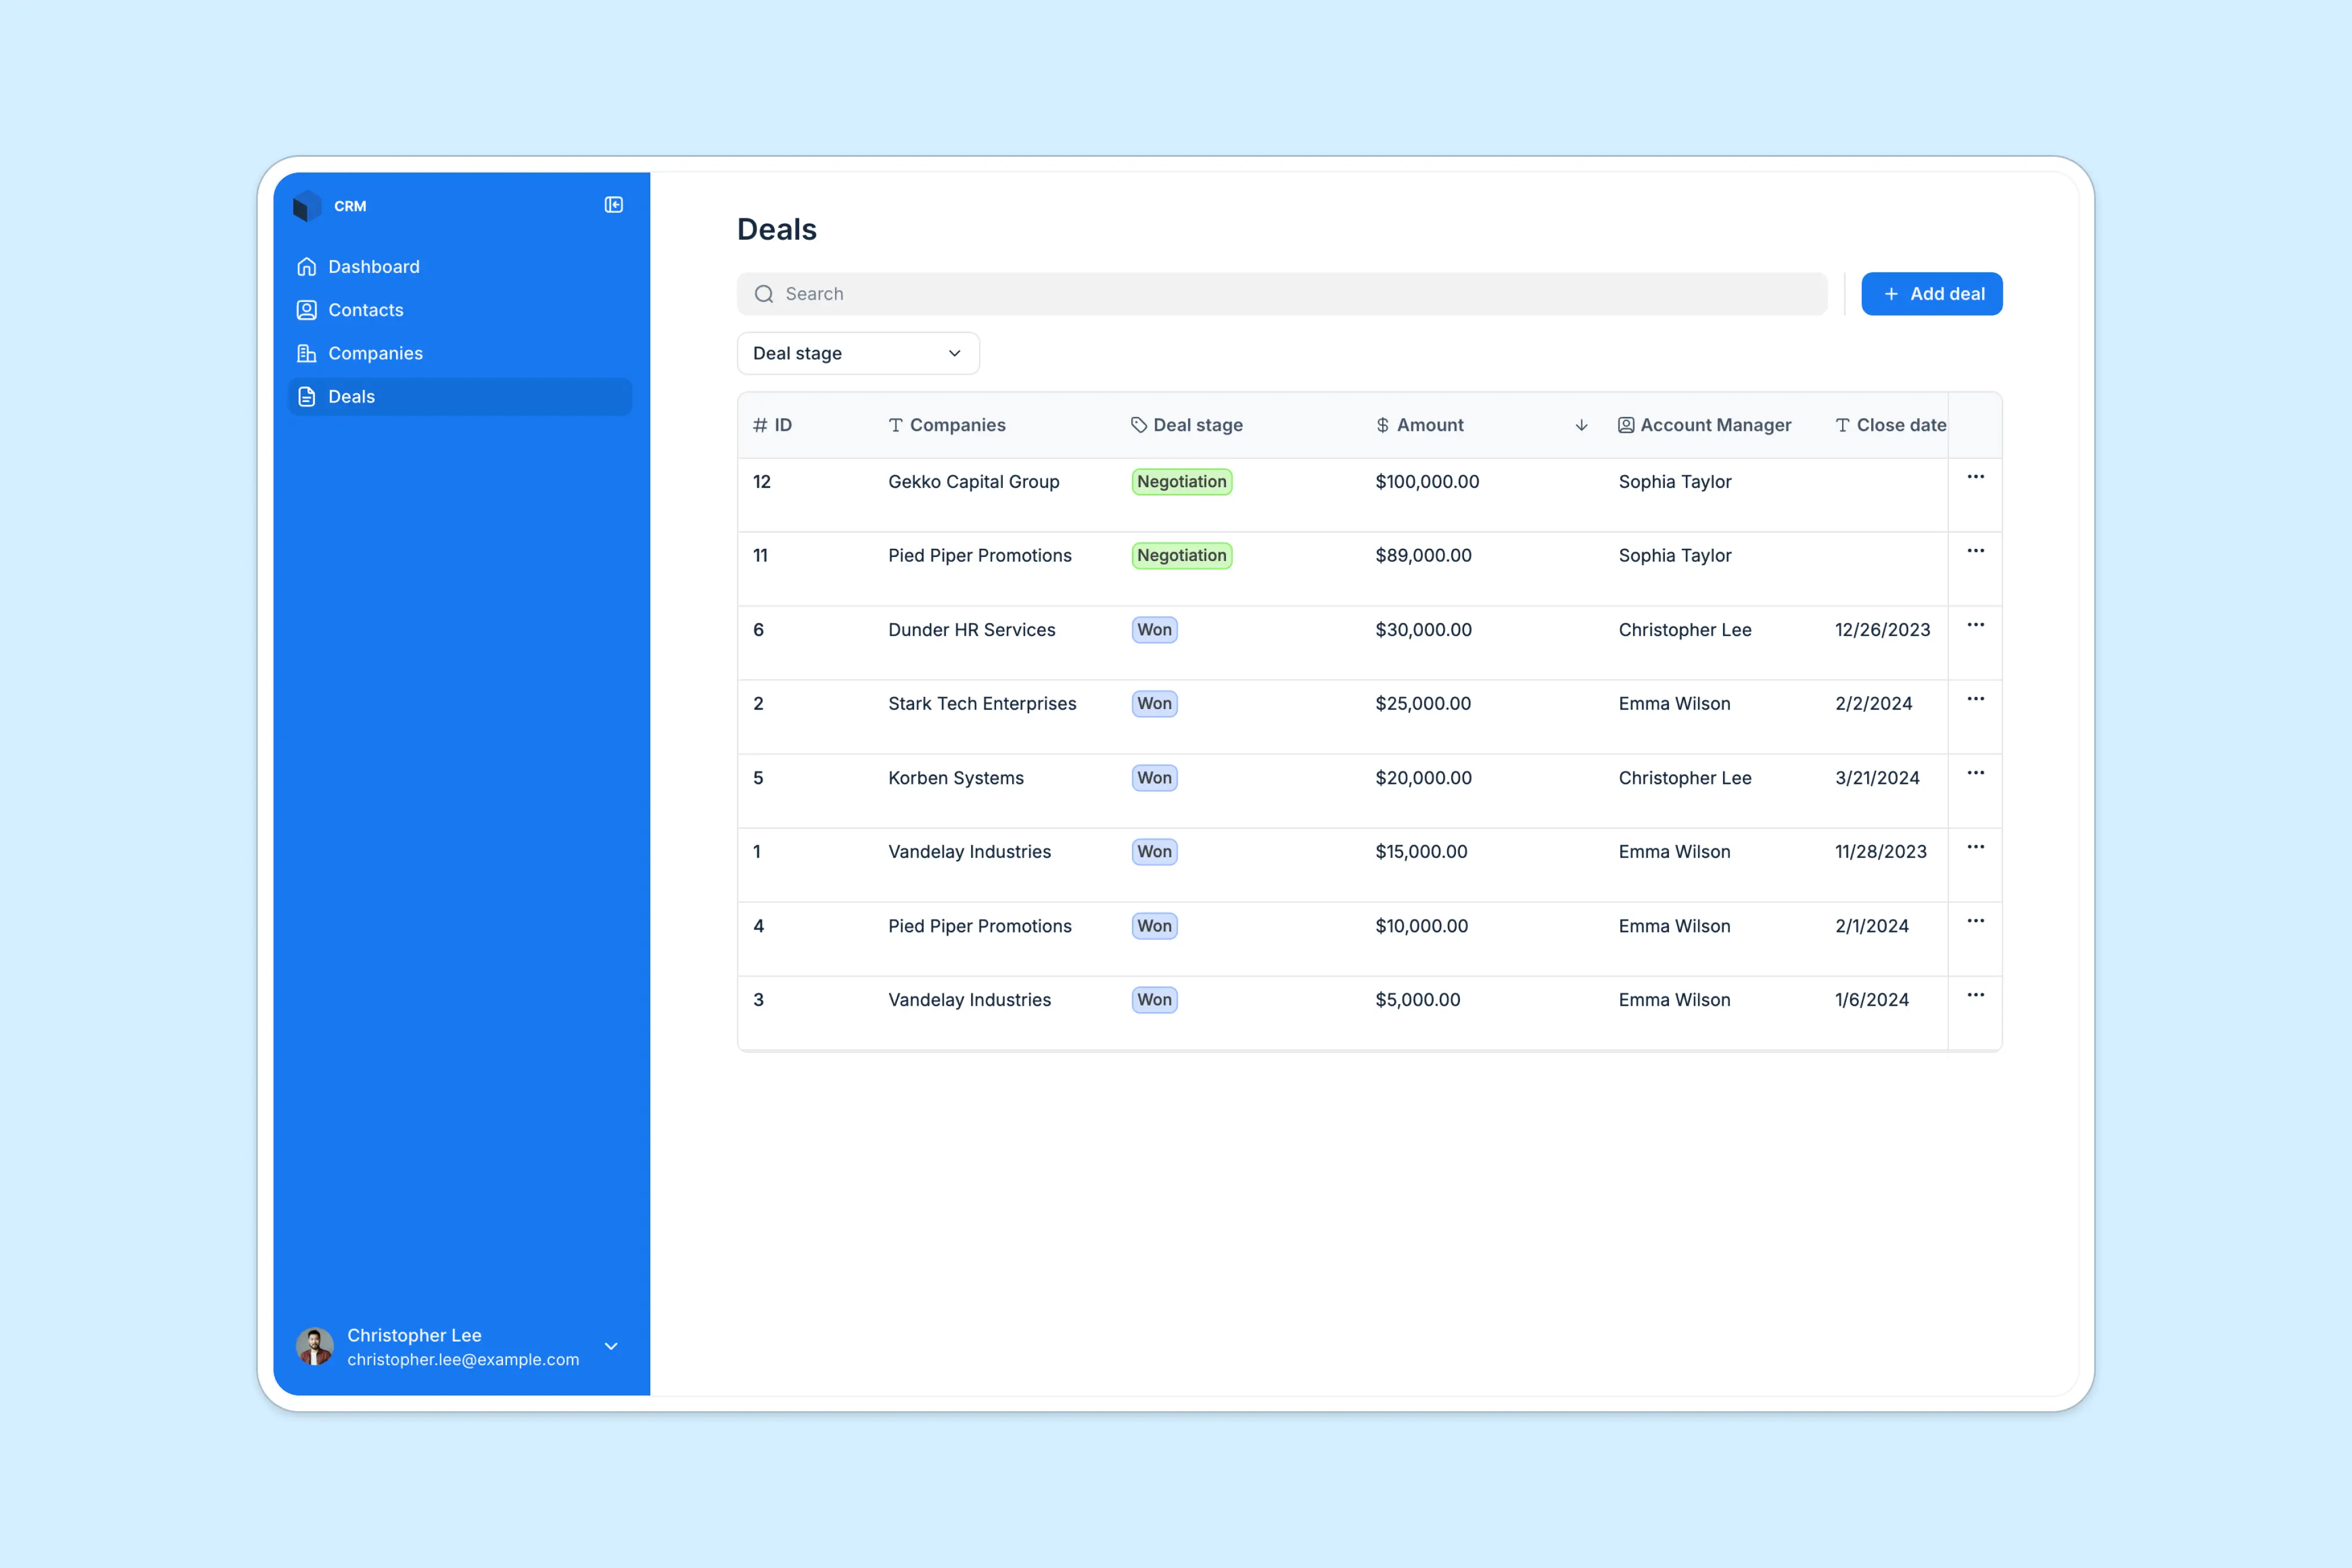Click Christopher Lee's profile avatar
This screenshot has width=2352, height=1568.
click(314, 1346)
